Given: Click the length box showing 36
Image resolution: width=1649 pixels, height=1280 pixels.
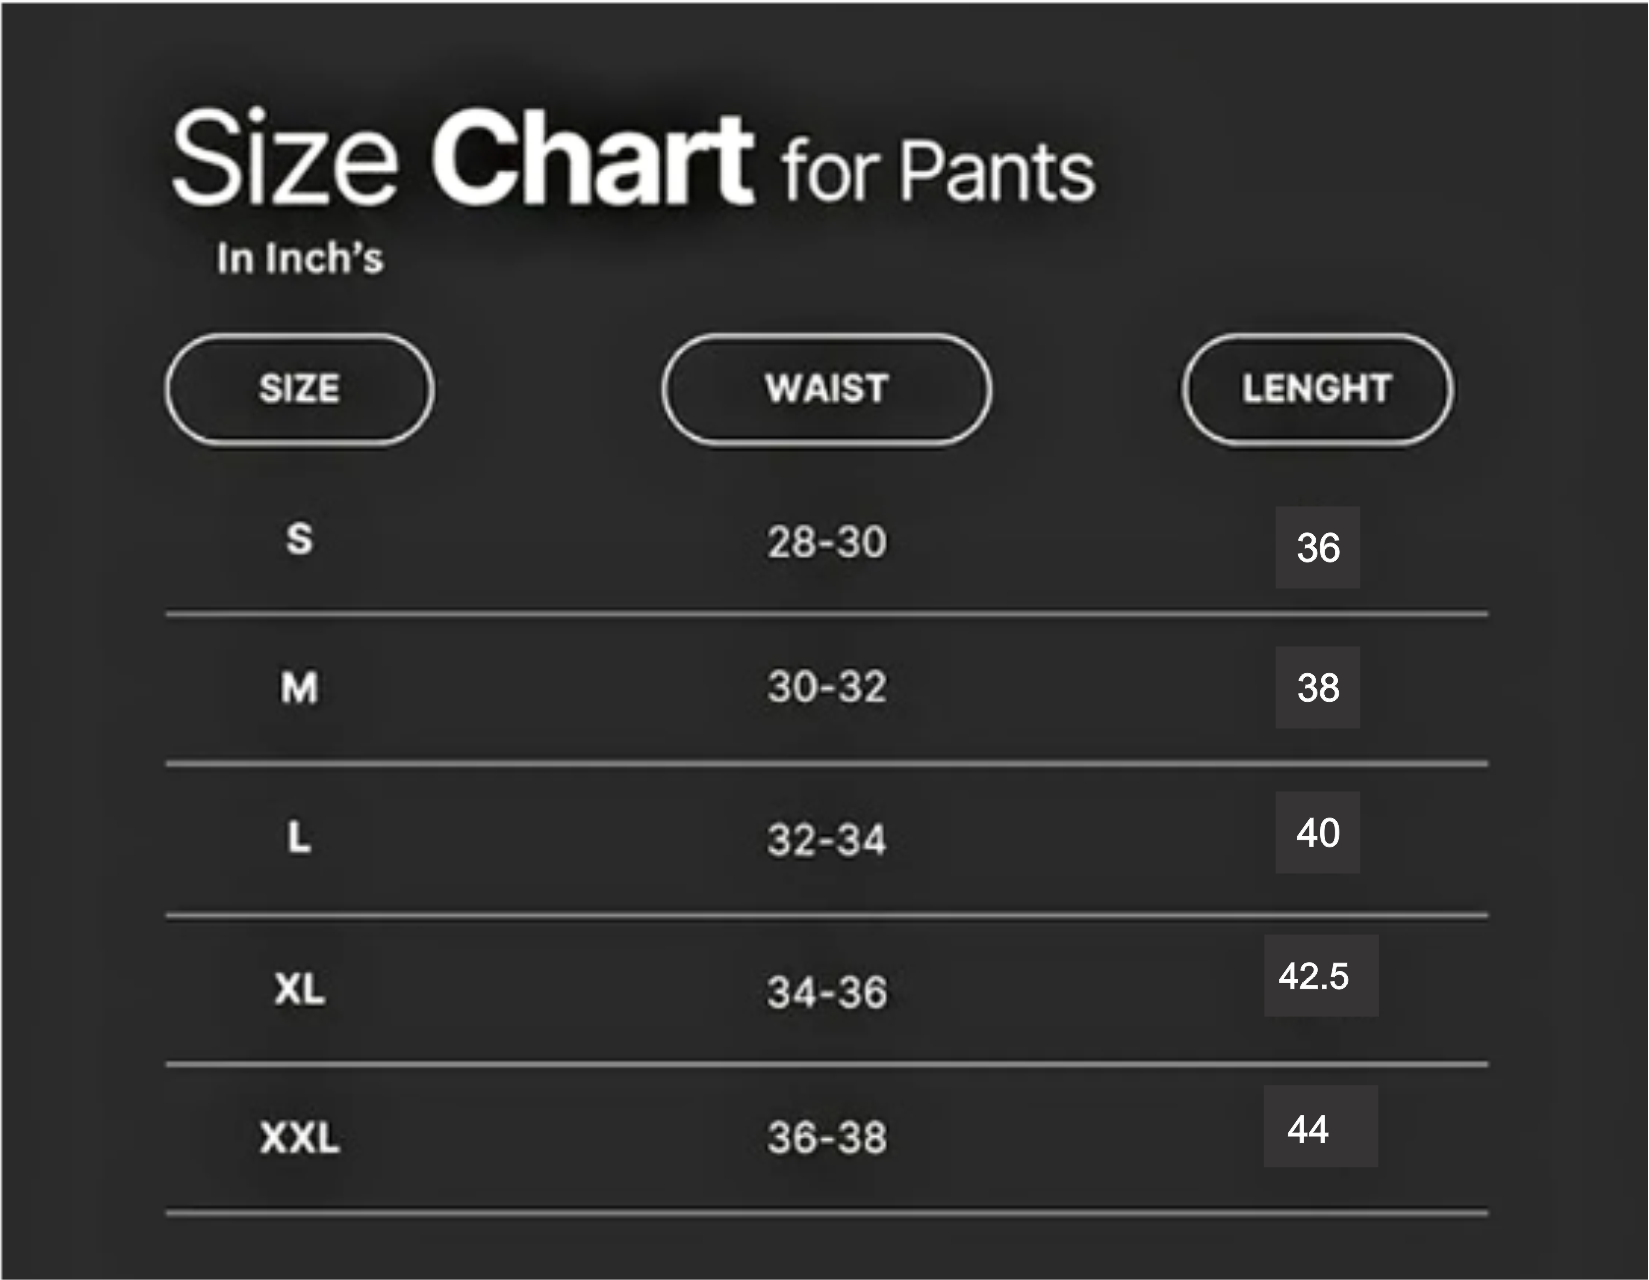Looking at the screenshot, I should tap(1317, 548).
